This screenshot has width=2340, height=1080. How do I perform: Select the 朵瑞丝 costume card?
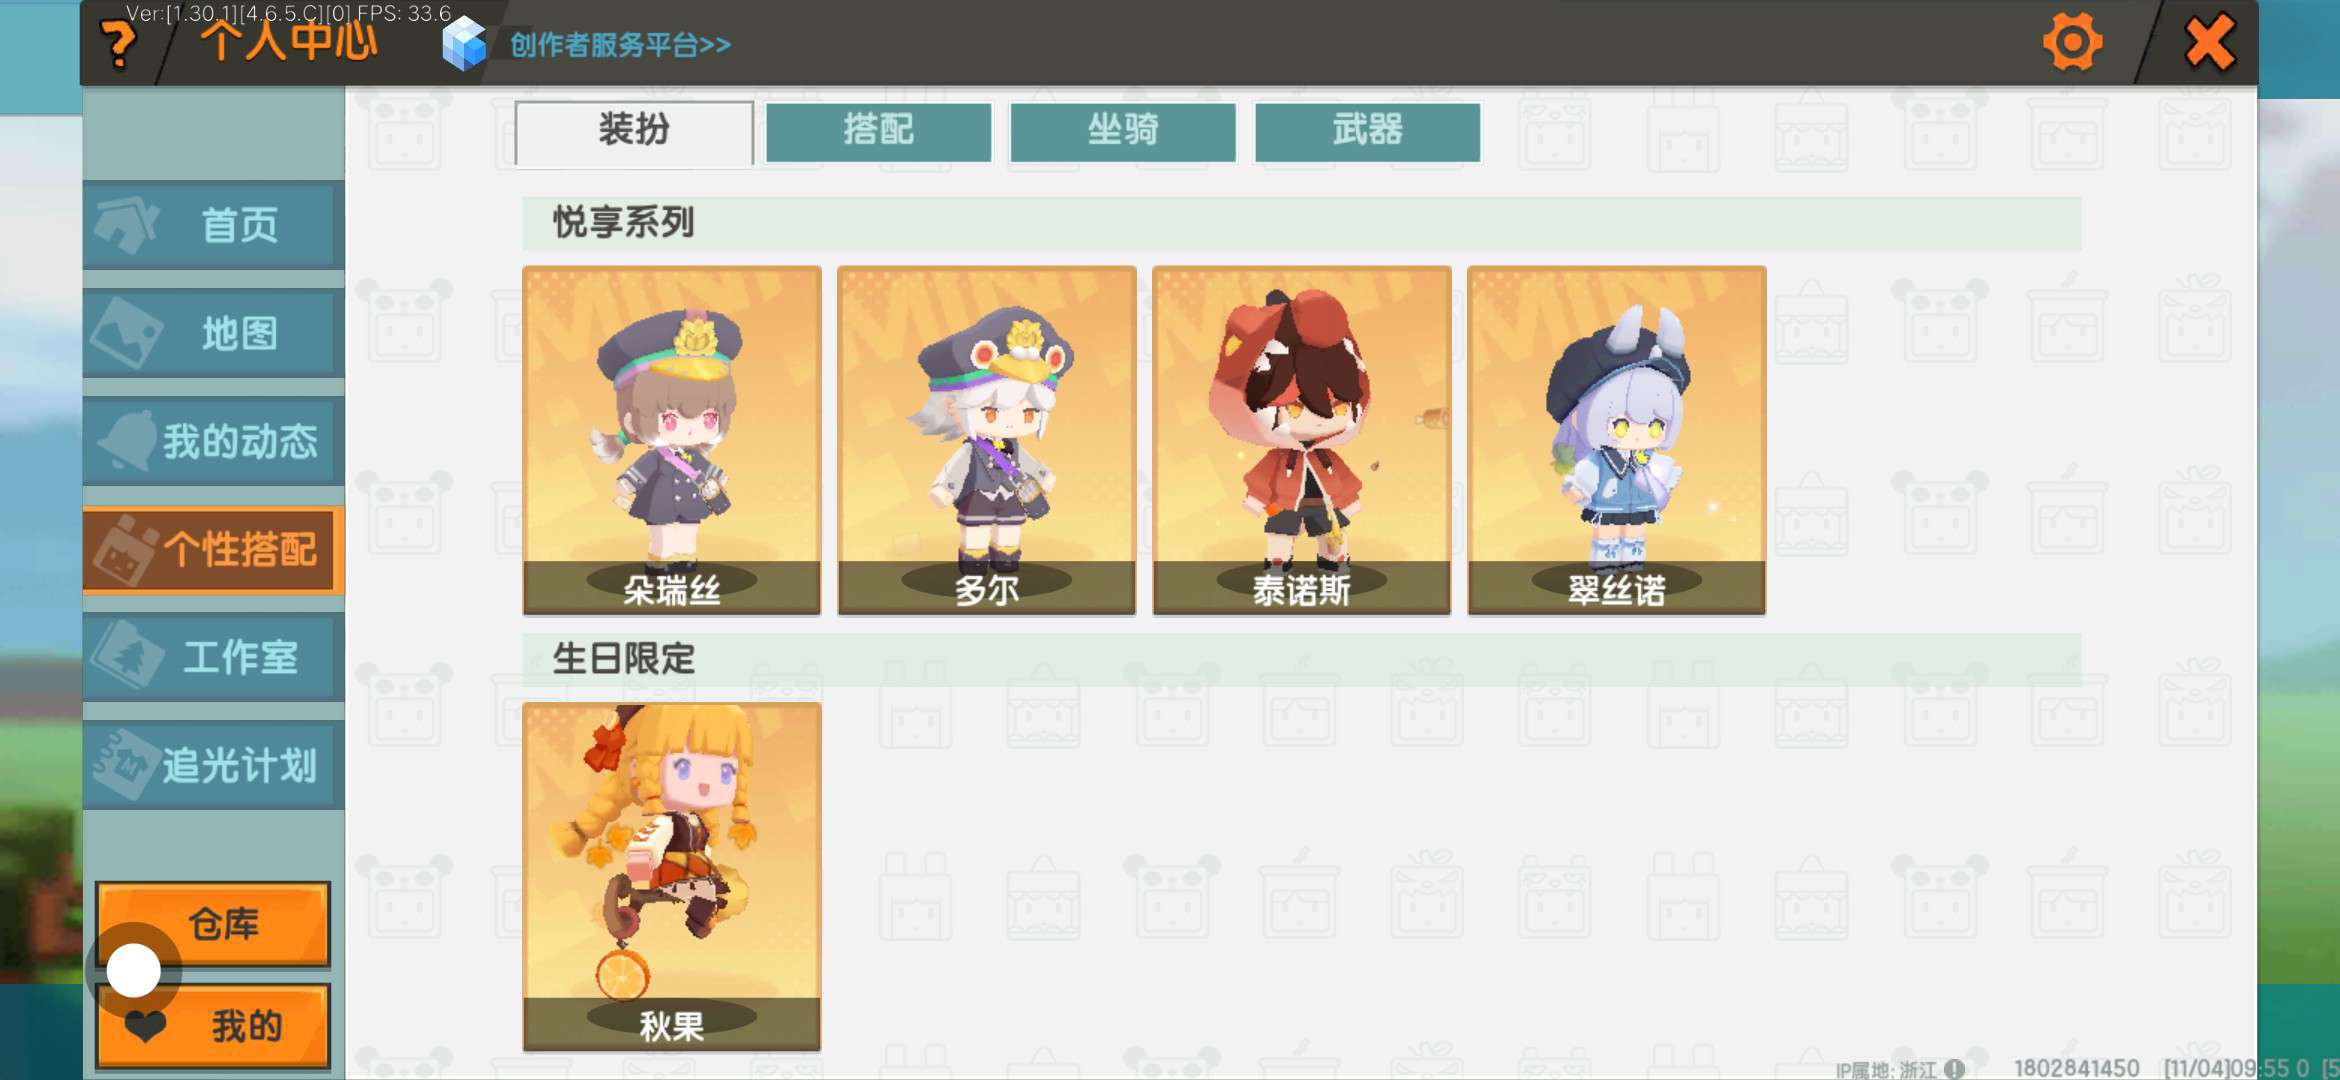[x=672, y=440]
